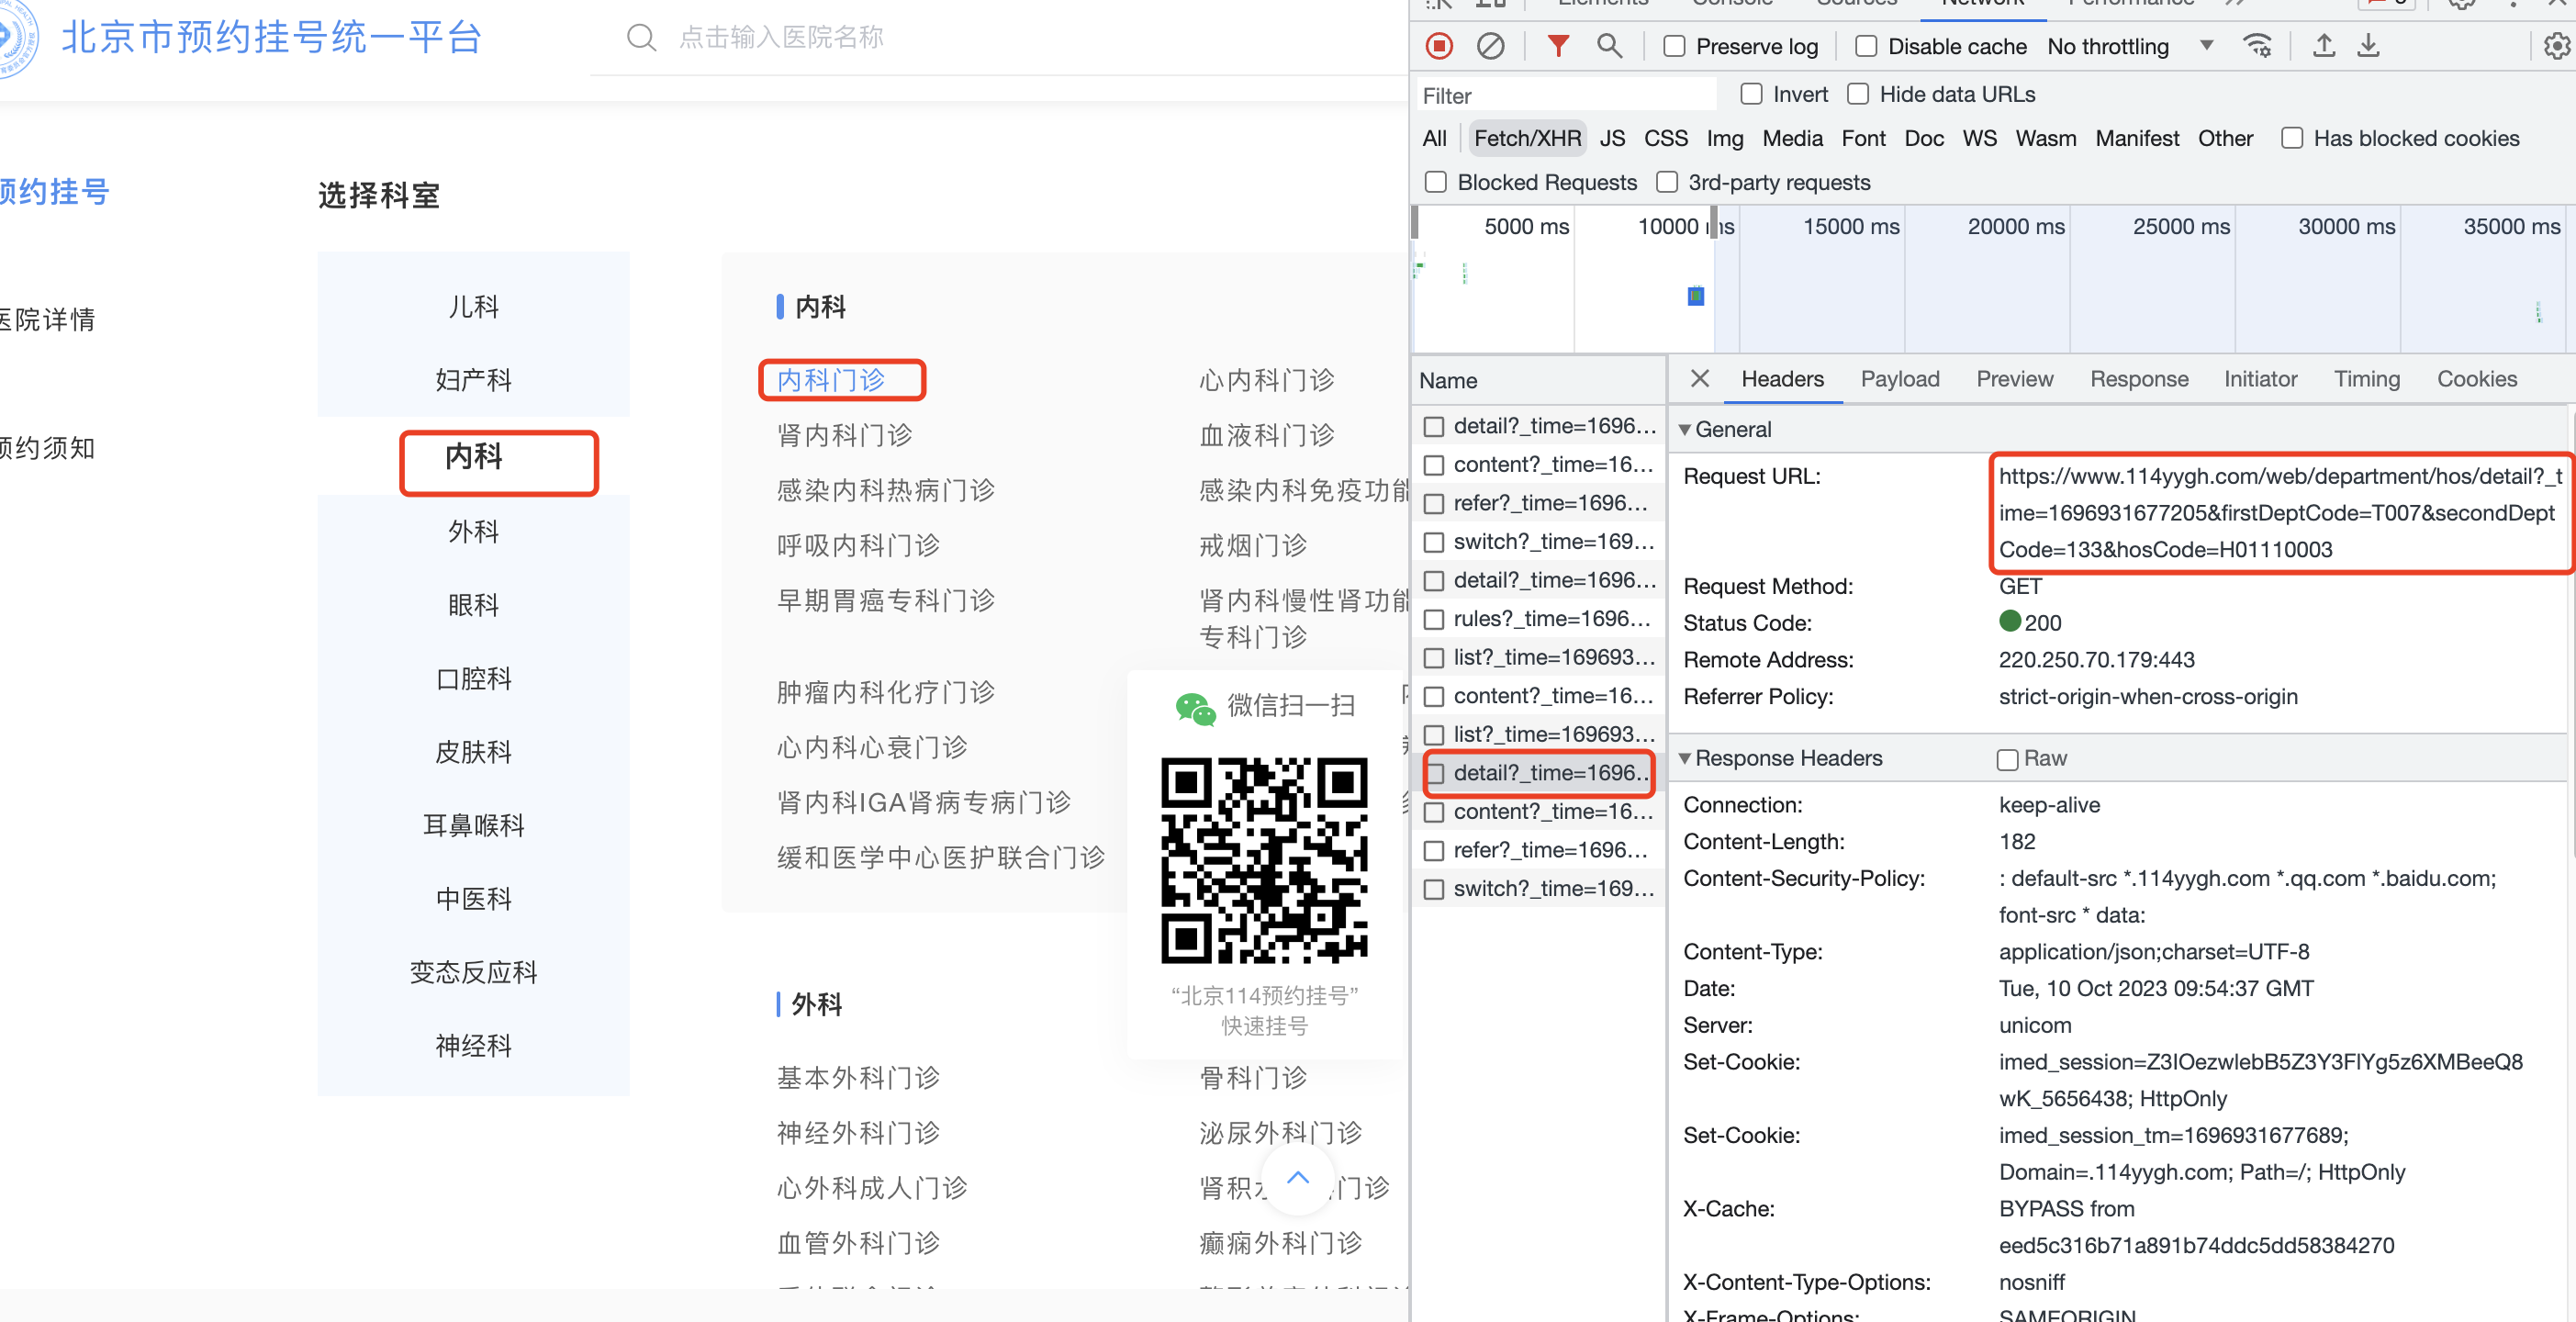Click the import HAR upload icon
This screenshot has height=1322, width=2576.
(2324, 46)
